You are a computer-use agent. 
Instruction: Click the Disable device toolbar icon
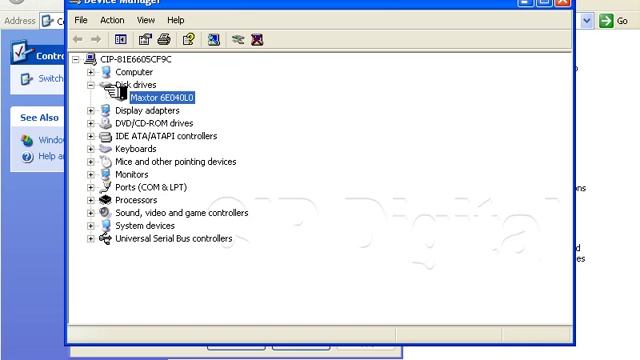tap(238, 40)
